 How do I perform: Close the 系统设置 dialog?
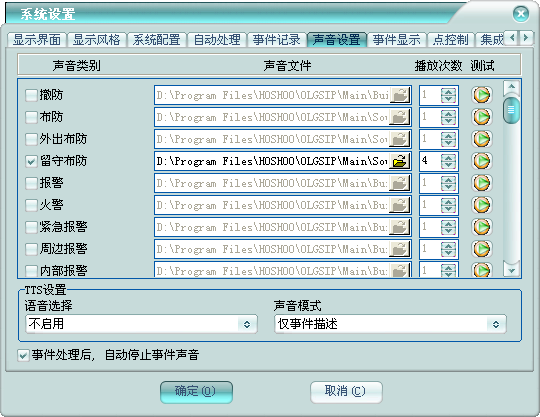click(x=521, y=14)
